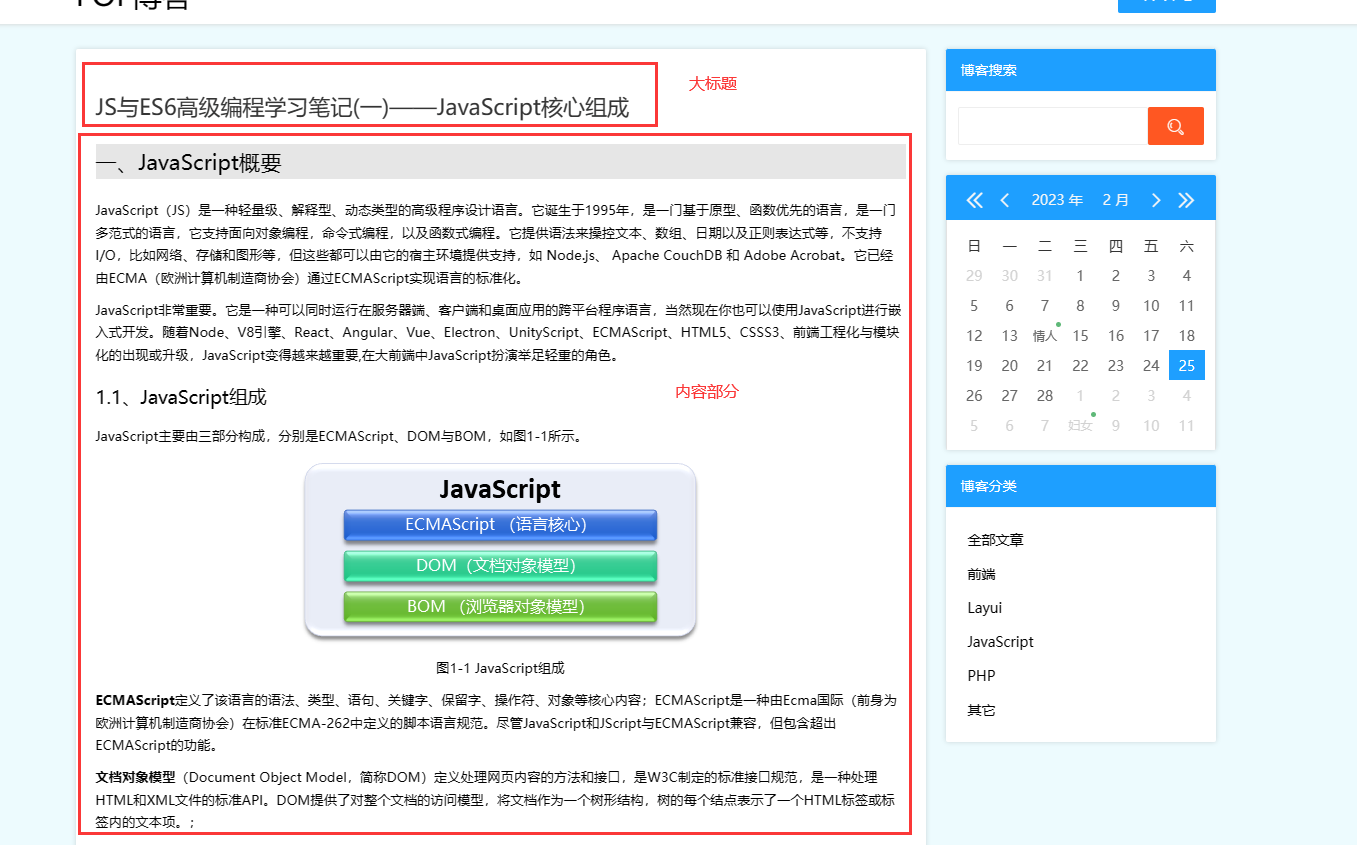The height and width of the screenshot is (845, 1357).
Task: Open the 全部文章 category
Action: click(x=995, y=540)
